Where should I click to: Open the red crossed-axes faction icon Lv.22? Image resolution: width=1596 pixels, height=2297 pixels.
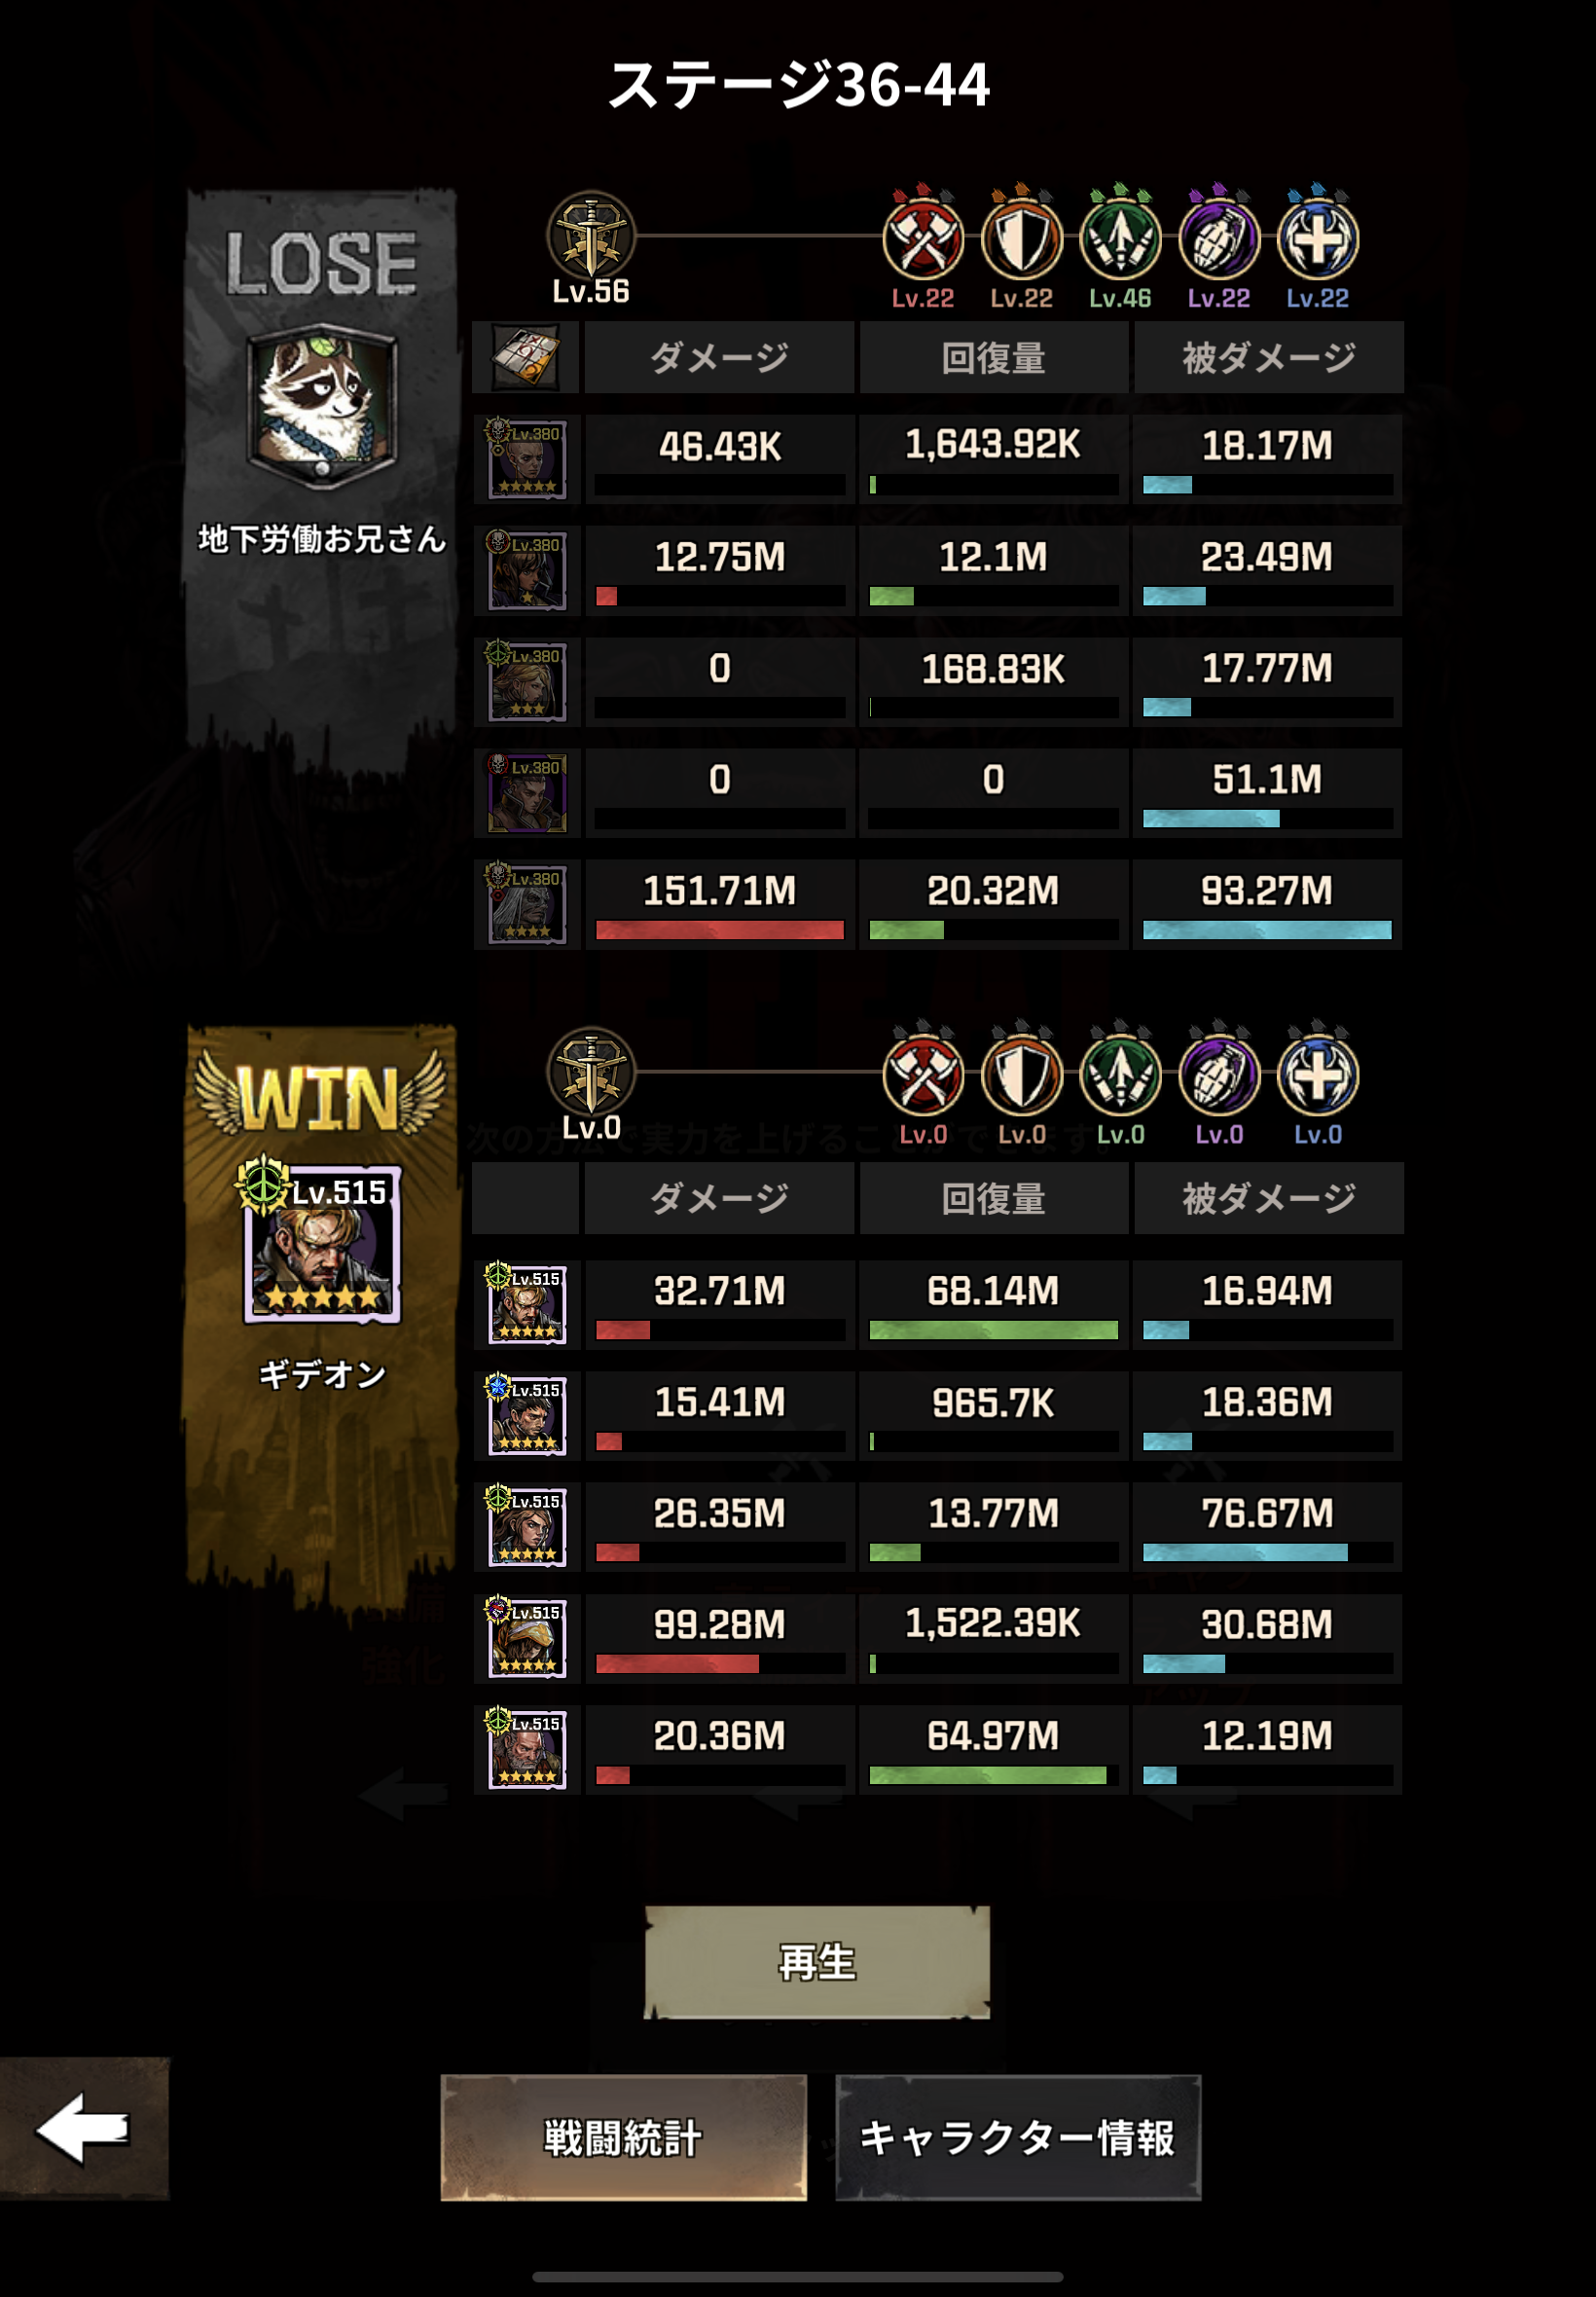pos(923,240)
